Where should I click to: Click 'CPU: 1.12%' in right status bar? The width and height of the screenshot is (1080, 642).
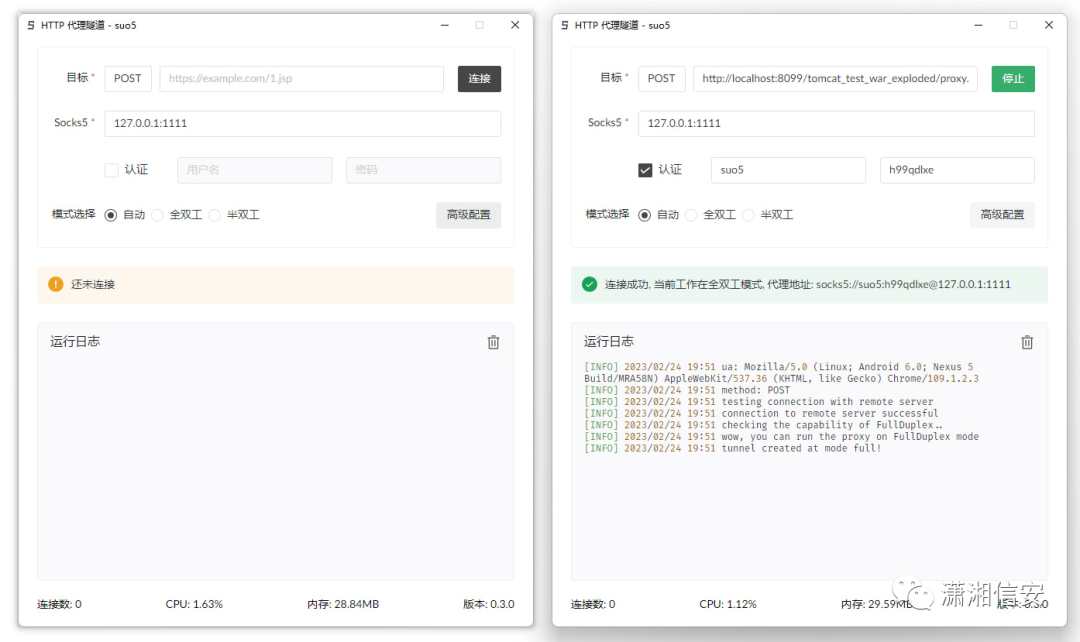(x=728, y=604)
